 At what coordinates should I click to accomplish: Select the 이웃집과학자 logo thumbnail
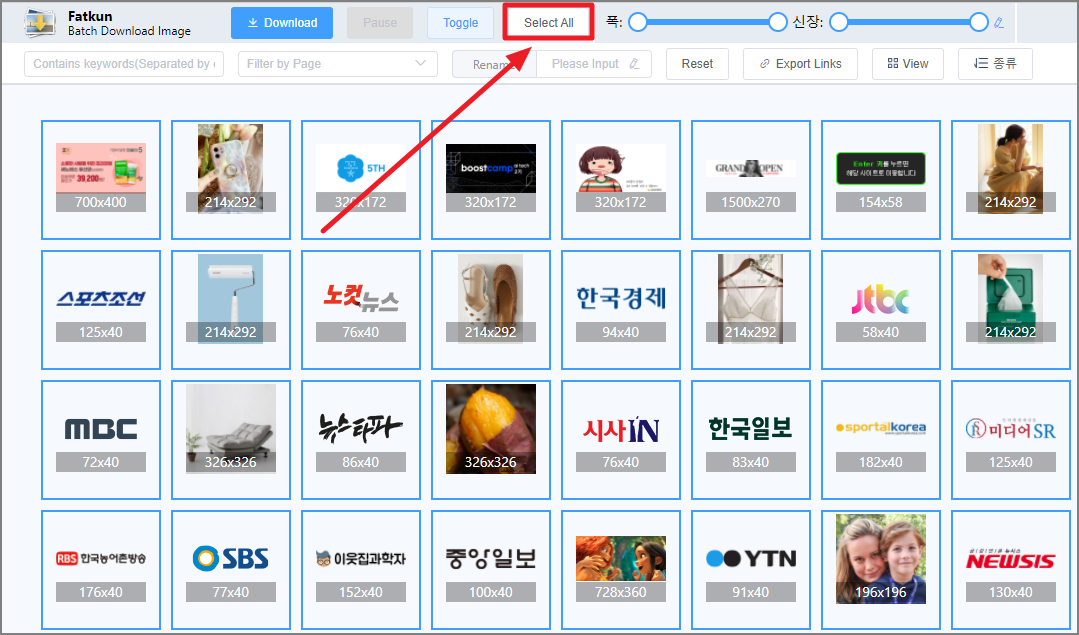coord(361,570)
